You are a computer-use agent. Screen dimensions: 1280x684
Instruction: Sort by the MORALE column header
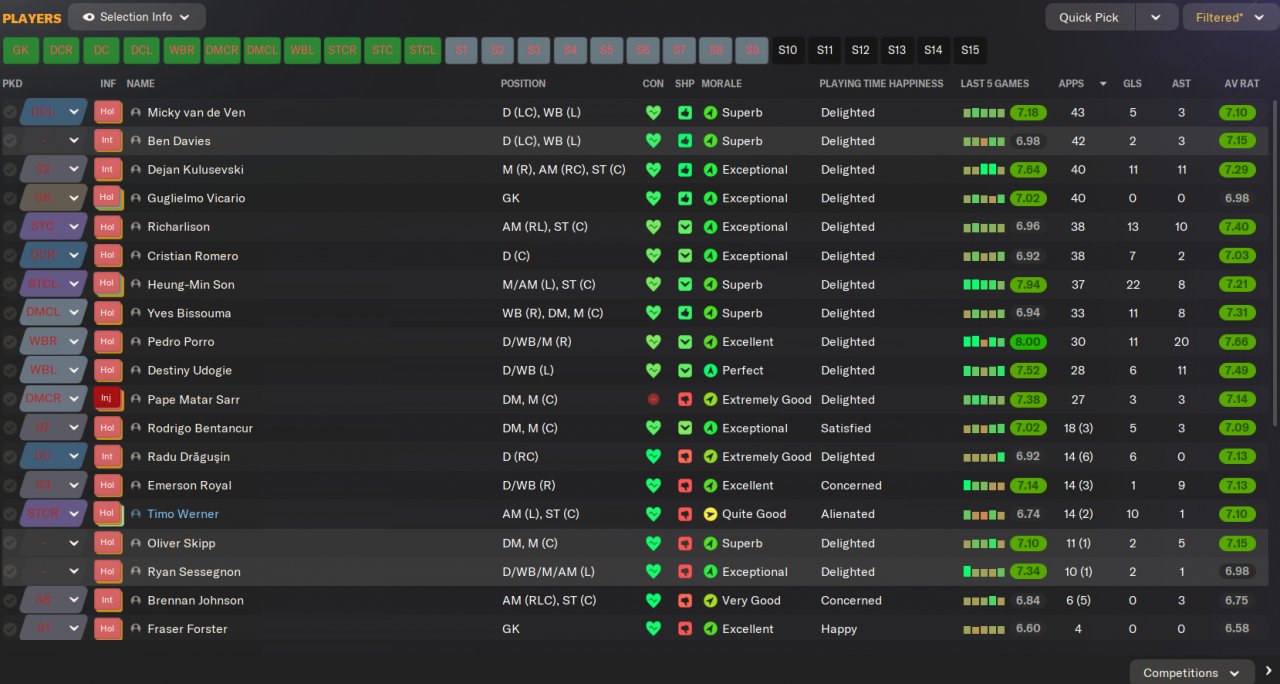722,84
